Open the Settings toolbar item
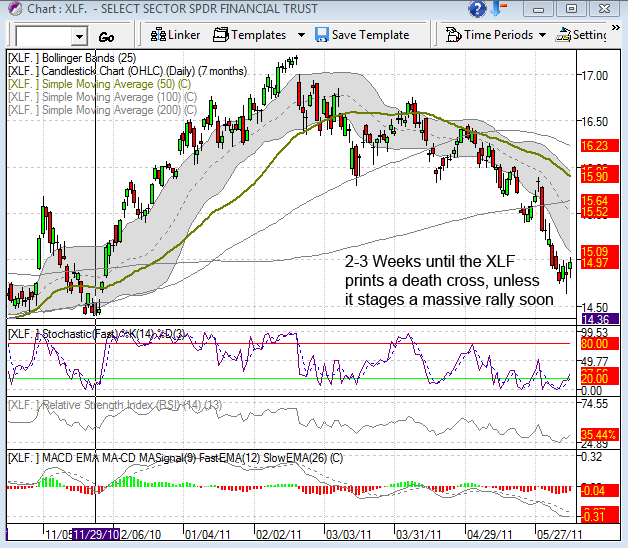This screenshot has height=548, width=628. (x=581, y=35)
